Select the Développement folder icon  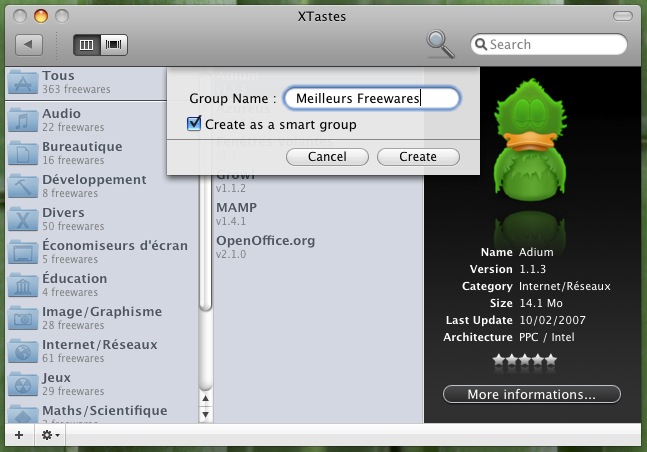point(23,186)
